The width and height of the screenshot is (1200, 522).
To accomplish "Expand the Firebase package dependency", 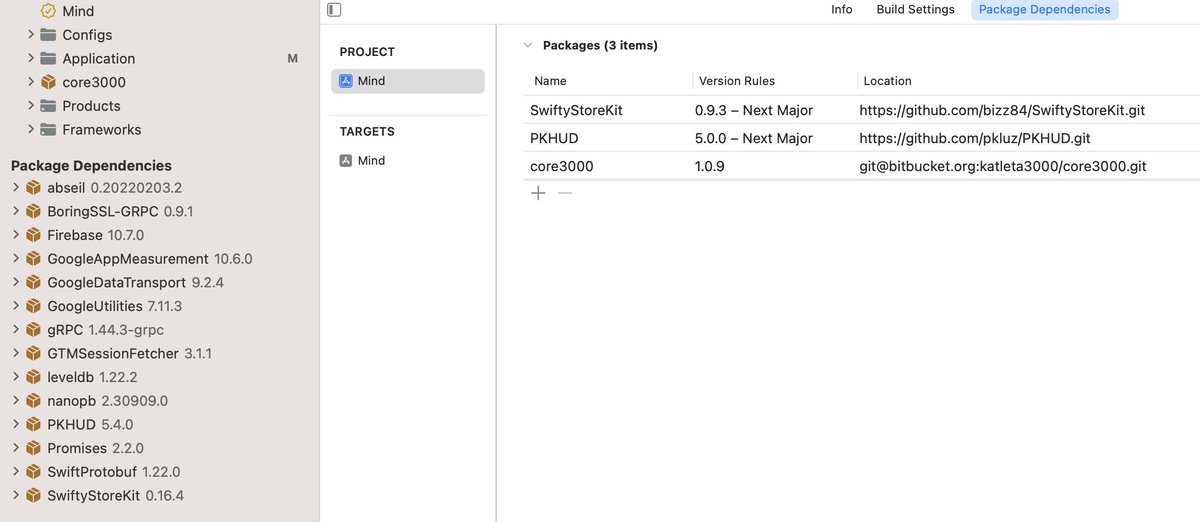I will pos(16,235).
